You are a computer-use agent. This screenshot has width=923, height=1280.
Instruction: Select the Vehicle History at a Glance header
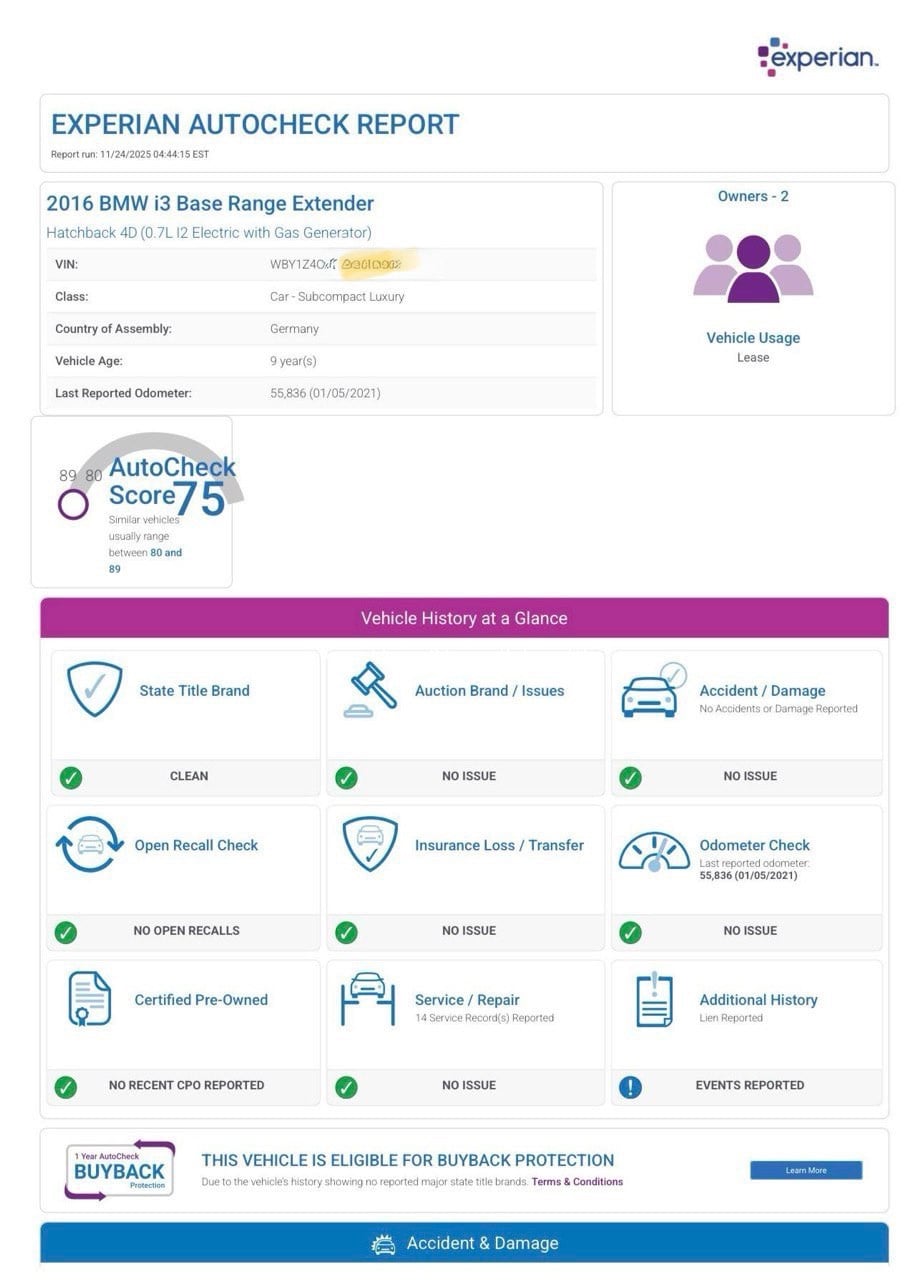(x=464, y=618)
